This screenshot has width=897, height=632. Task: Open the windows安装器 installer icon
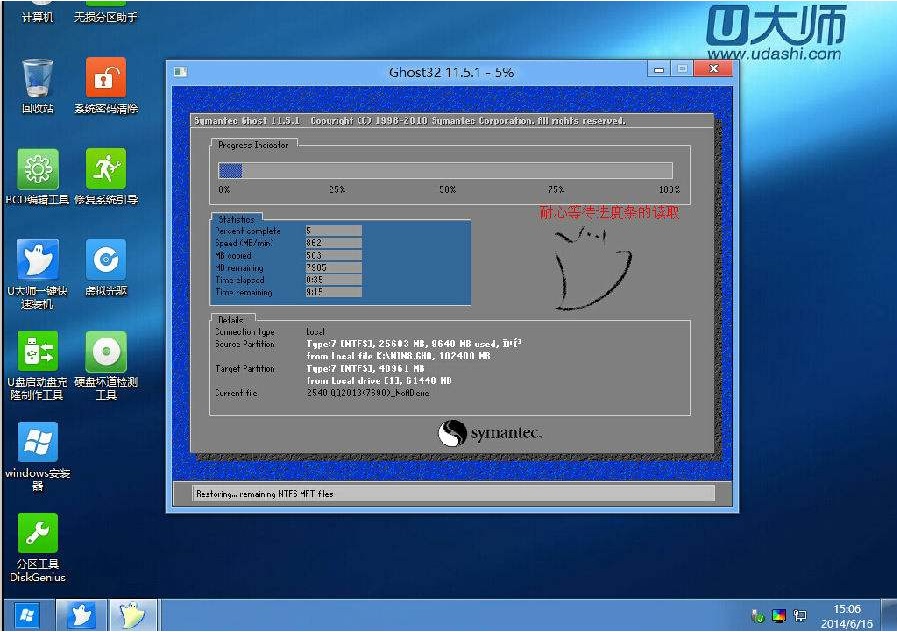point(38,442)
